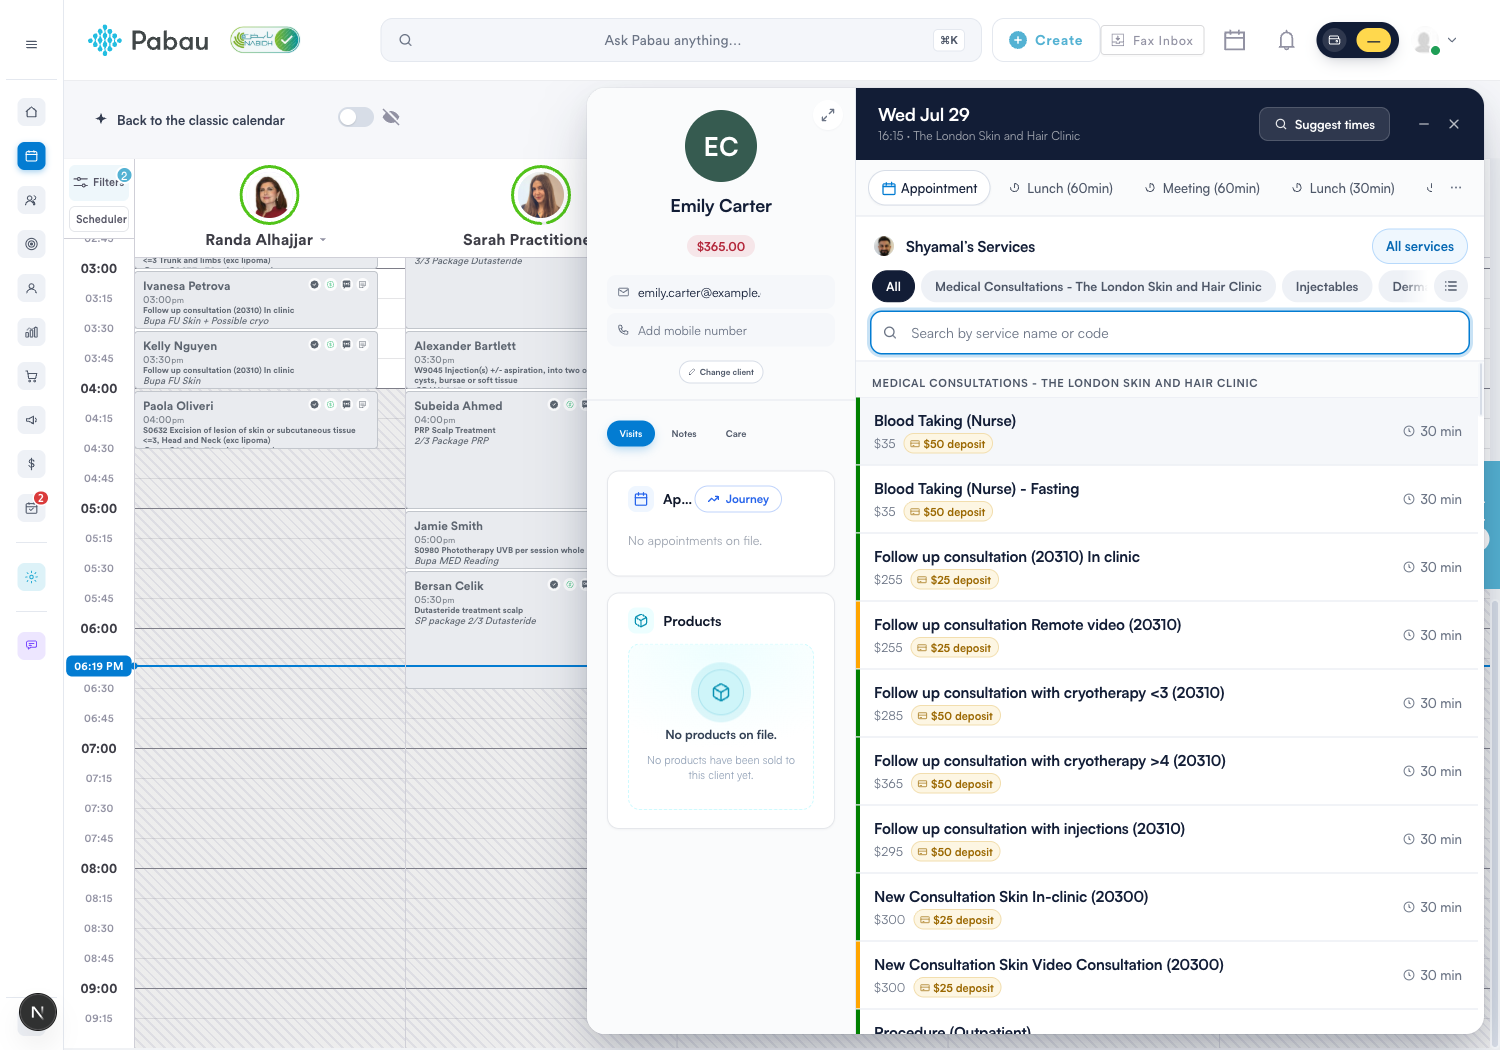Click the Suggest times button
Viewport: 1500px width, 1050px height.
coord(1324,124)
